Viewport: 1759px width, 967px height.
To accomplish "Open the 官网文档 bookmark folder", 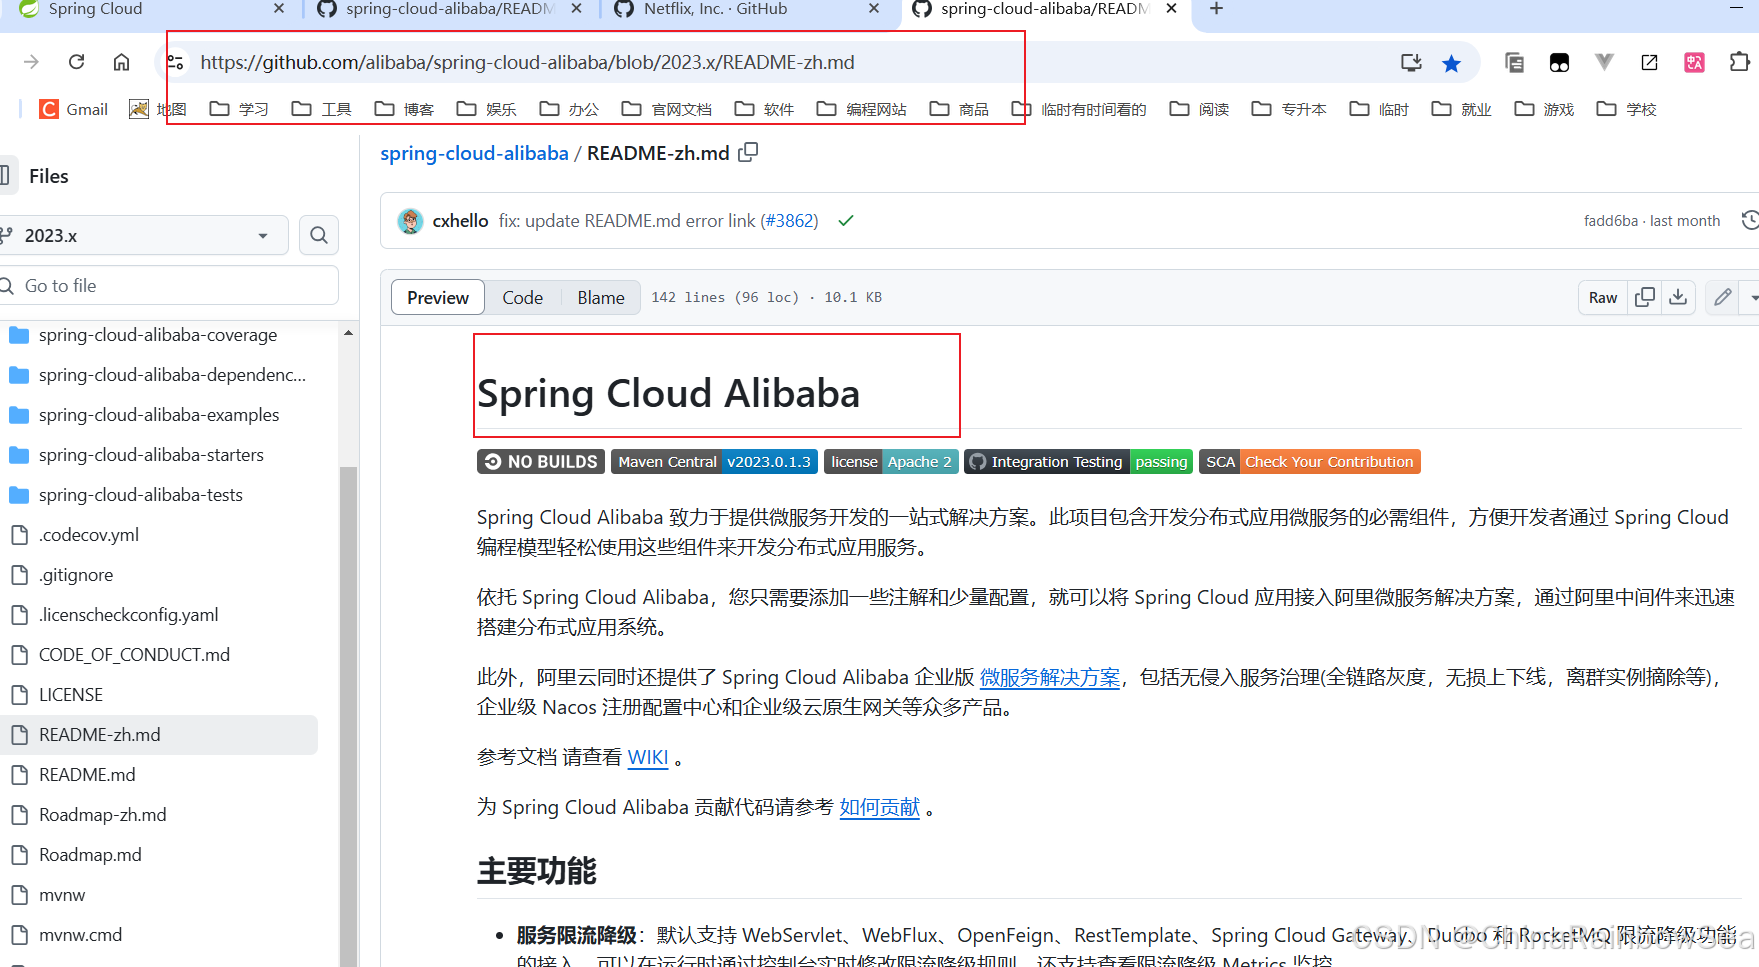I will 666,109.
